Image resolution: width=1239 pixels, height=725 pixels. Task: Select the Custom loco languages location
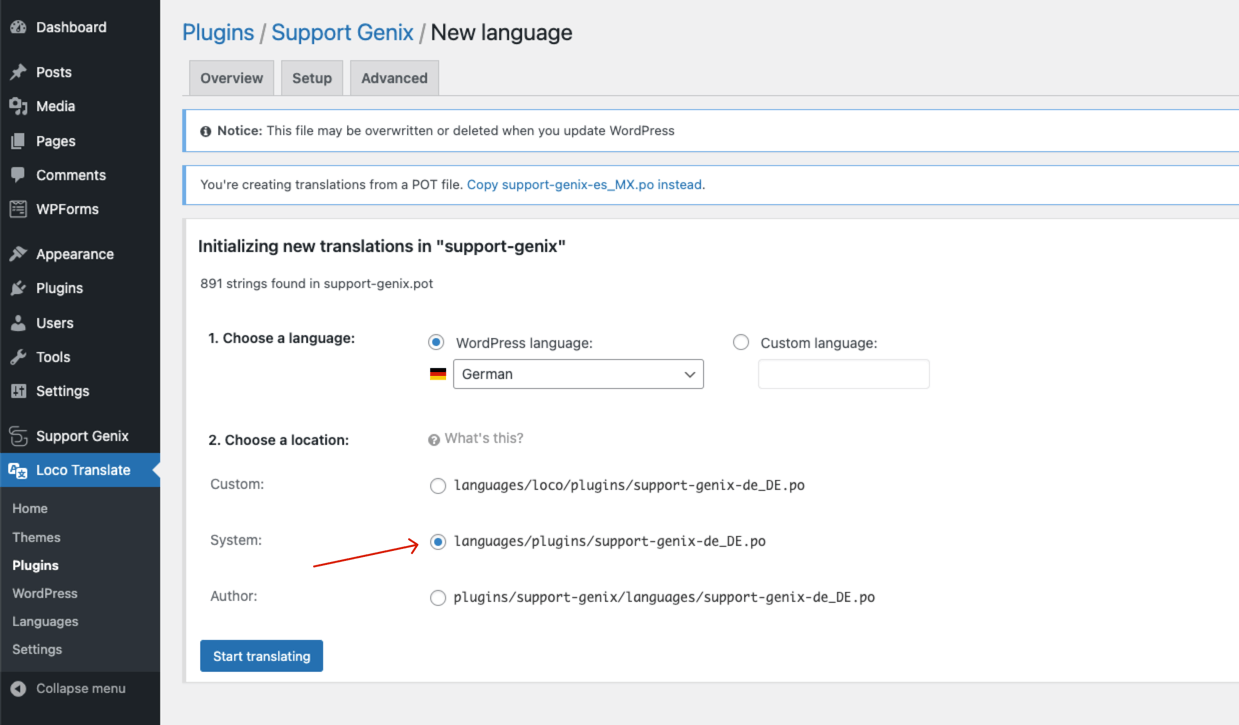click(x=438, y=485)
